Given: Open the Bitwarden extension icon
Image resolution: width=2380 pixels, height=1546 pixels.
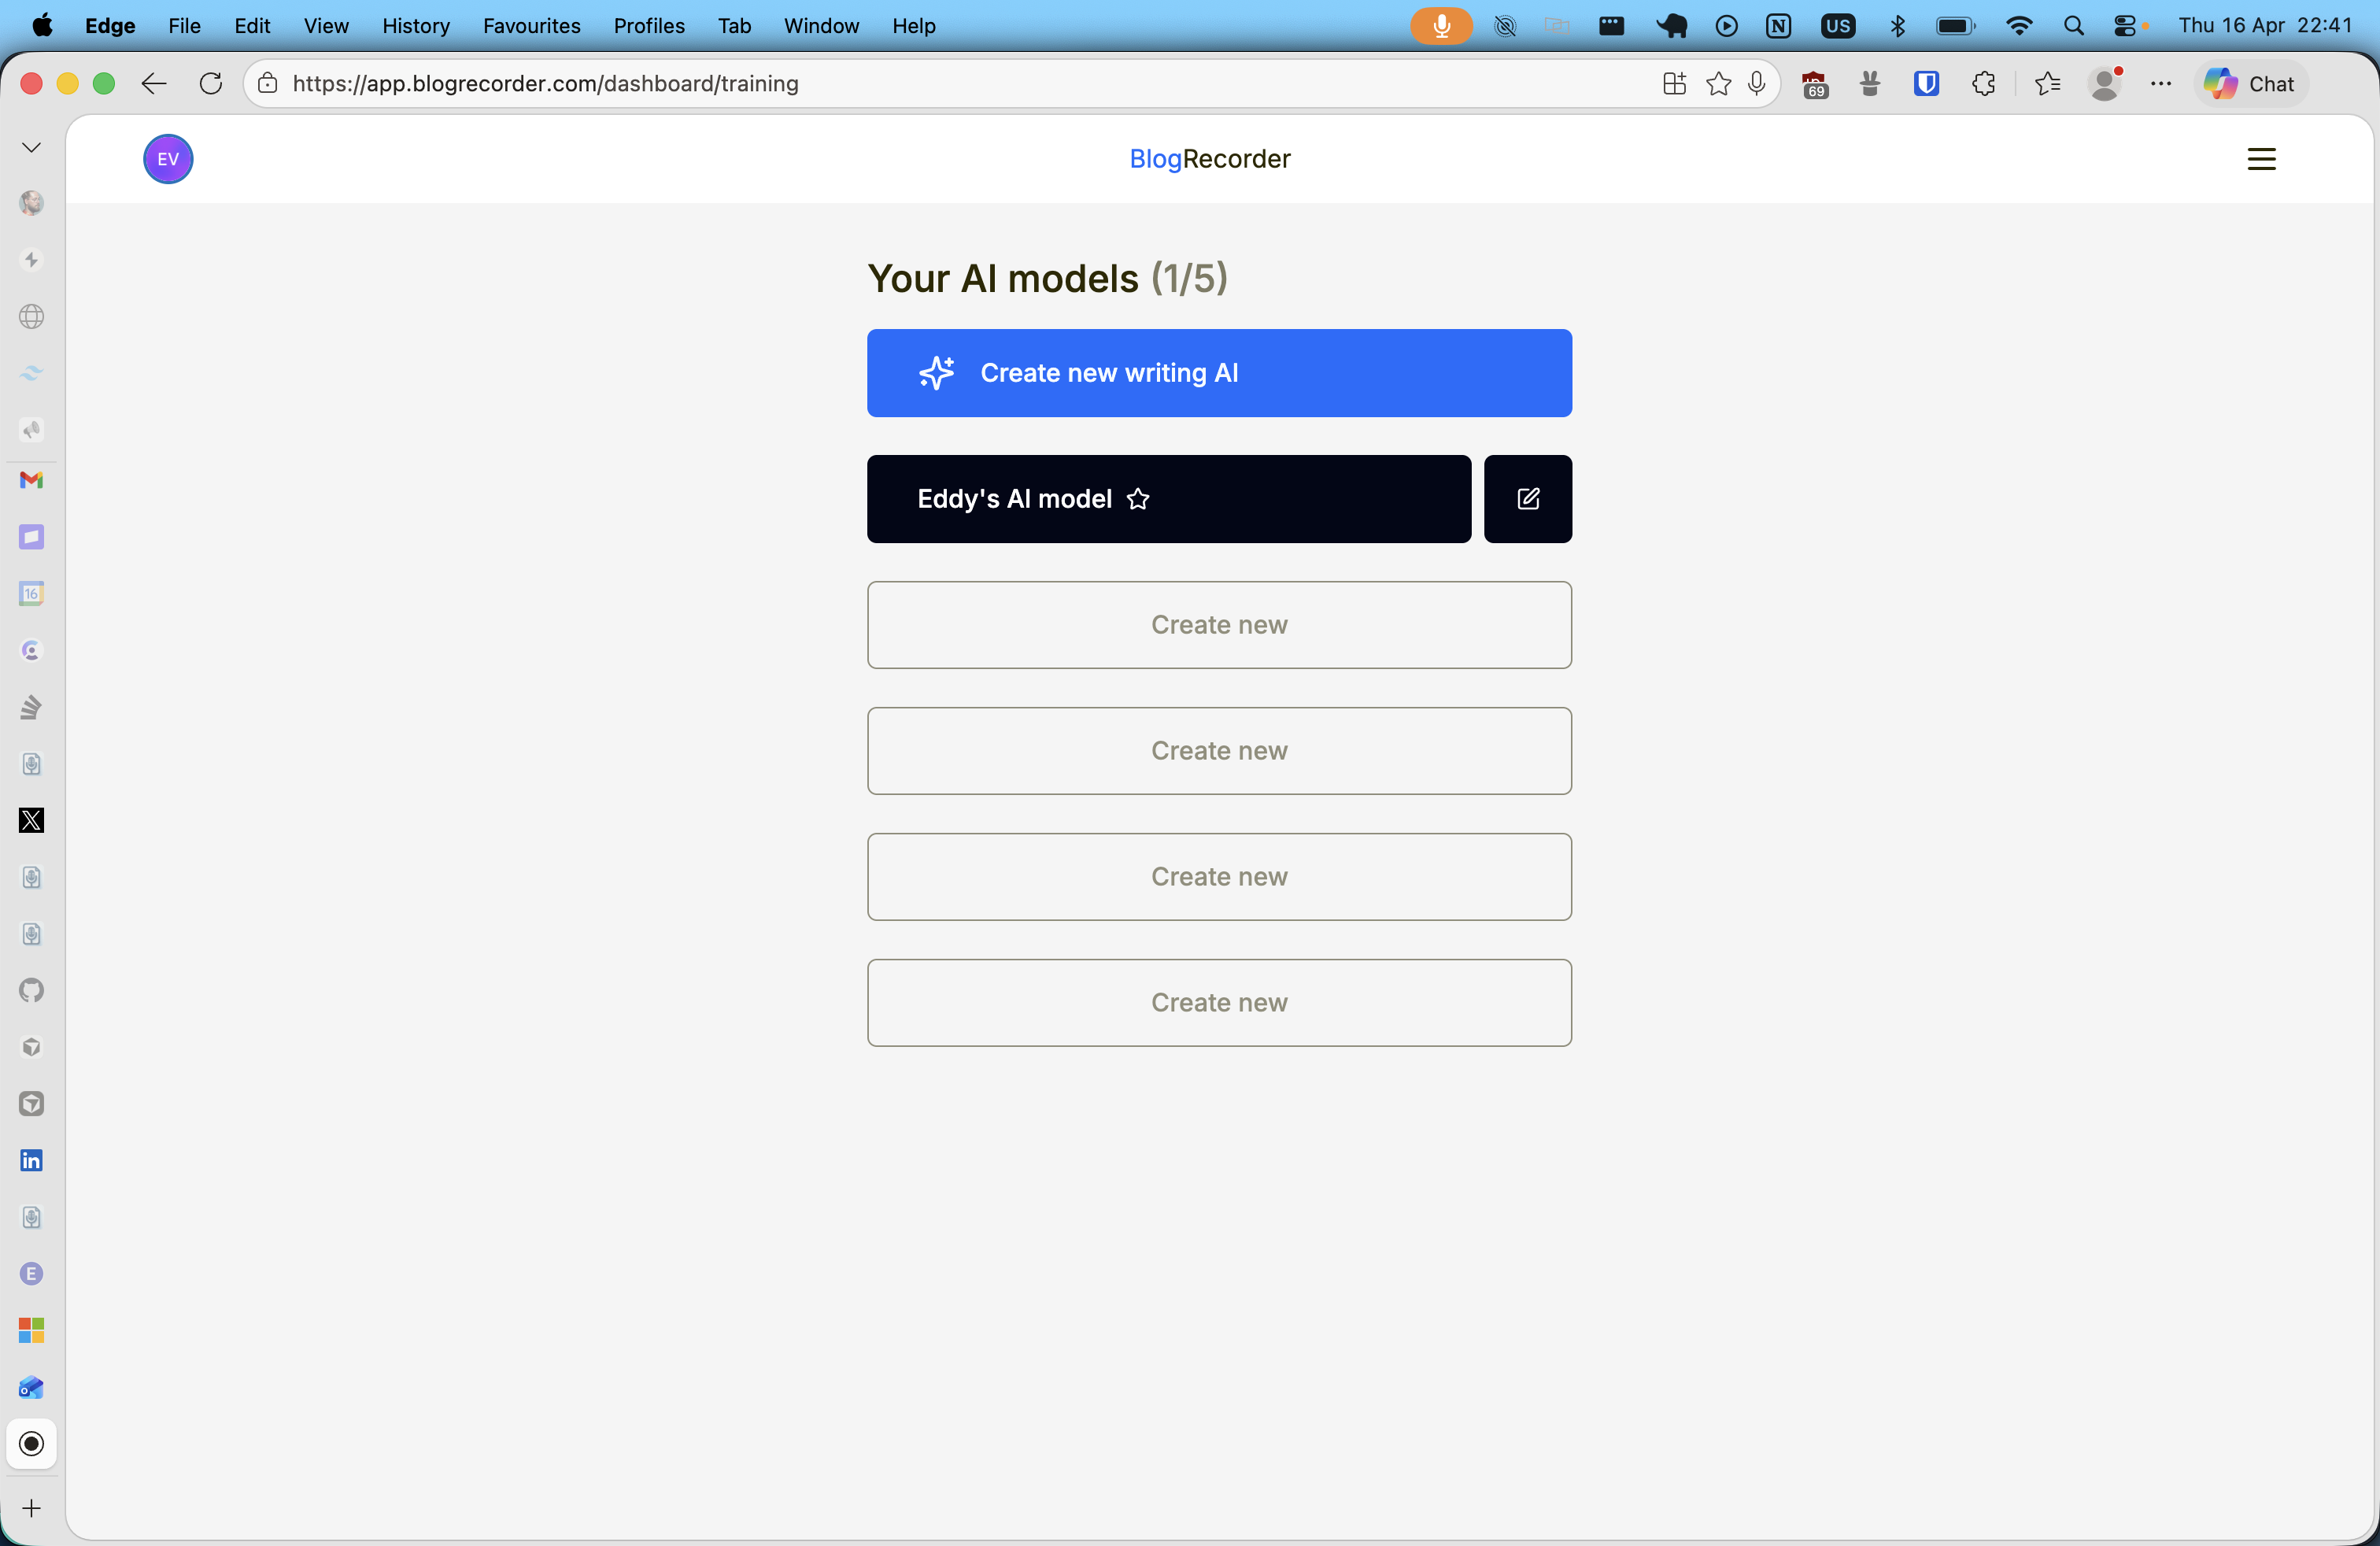Looking at the screenshot, I should (x=1927, y=84).
